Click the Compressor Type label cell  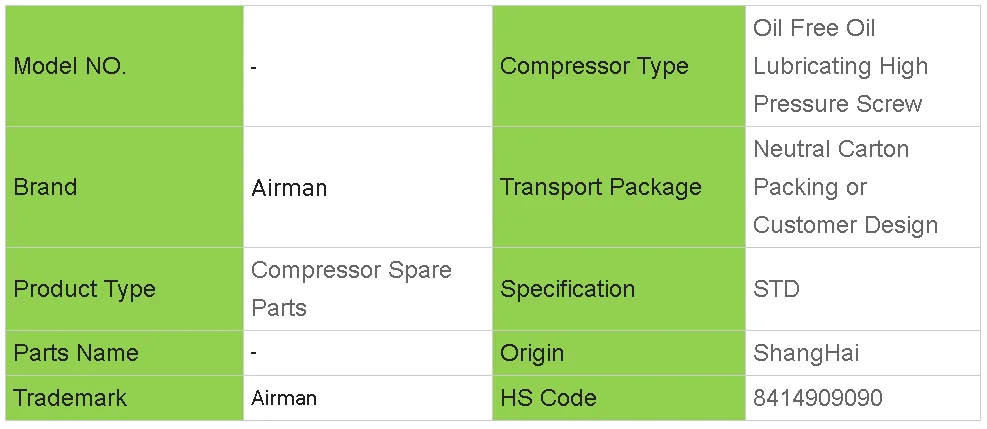[x=594, y=67]
